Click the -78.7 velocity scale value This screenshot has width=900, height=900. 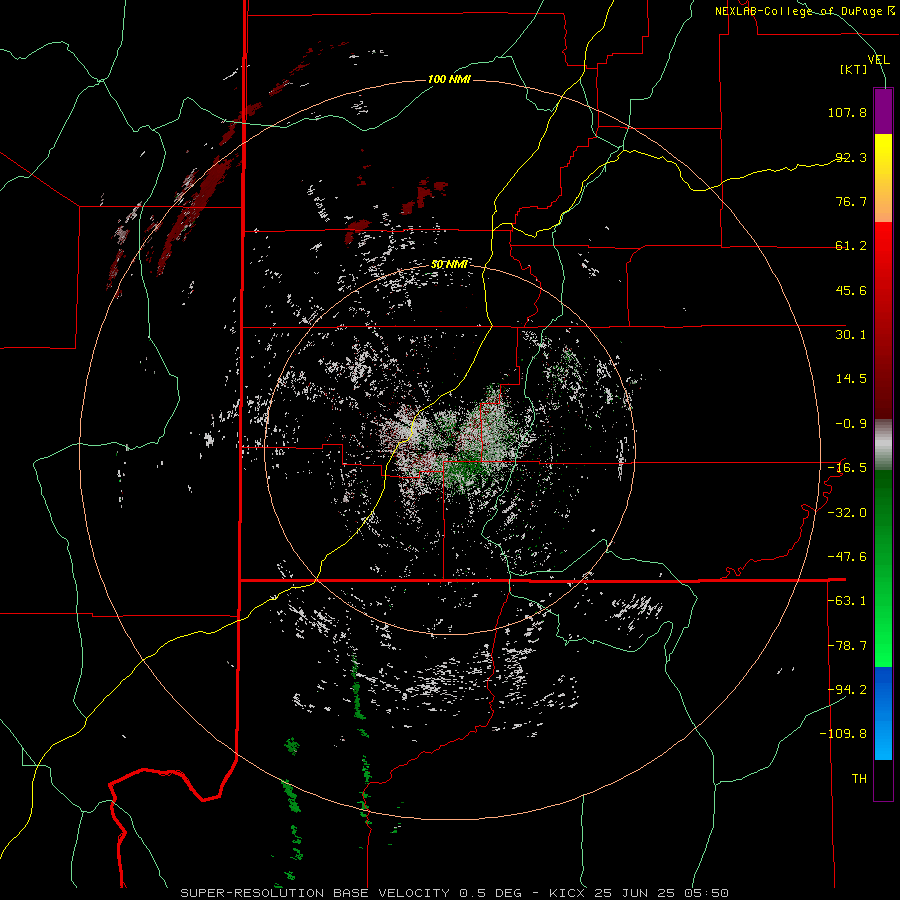(847, 646)
